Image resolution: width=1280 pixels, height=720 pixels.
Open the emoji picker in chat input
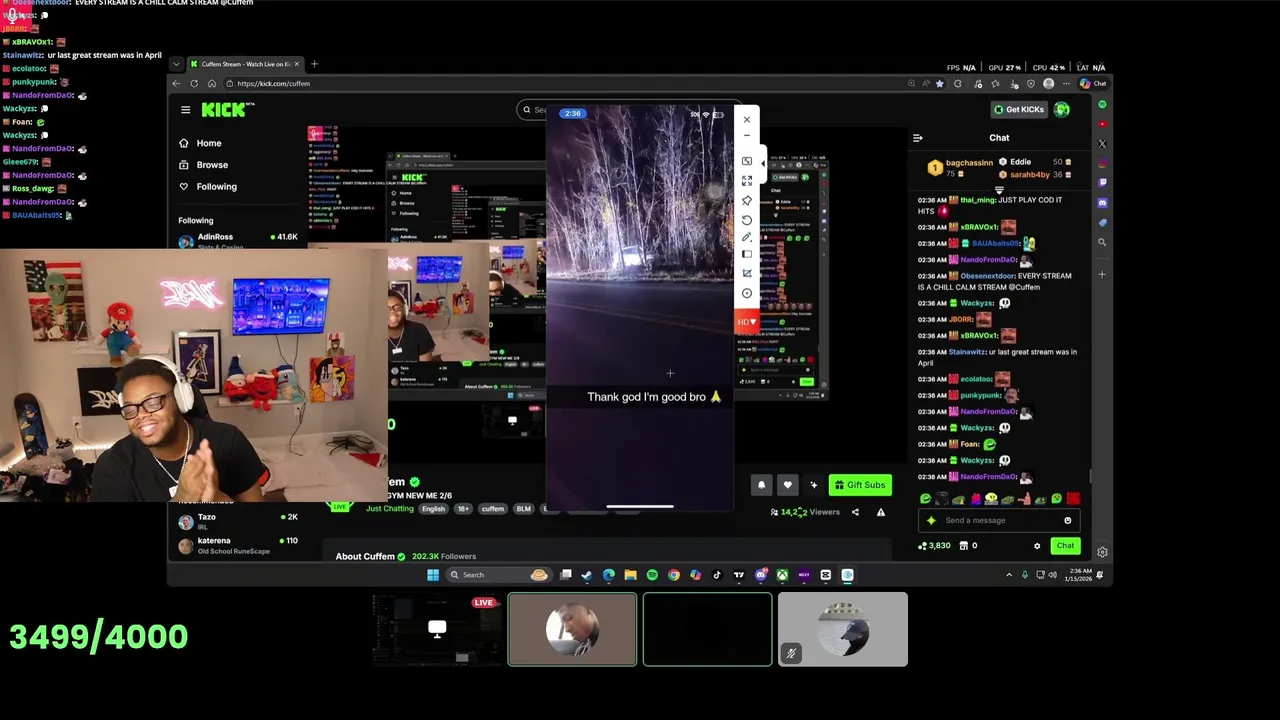(x=1068, y=520)
